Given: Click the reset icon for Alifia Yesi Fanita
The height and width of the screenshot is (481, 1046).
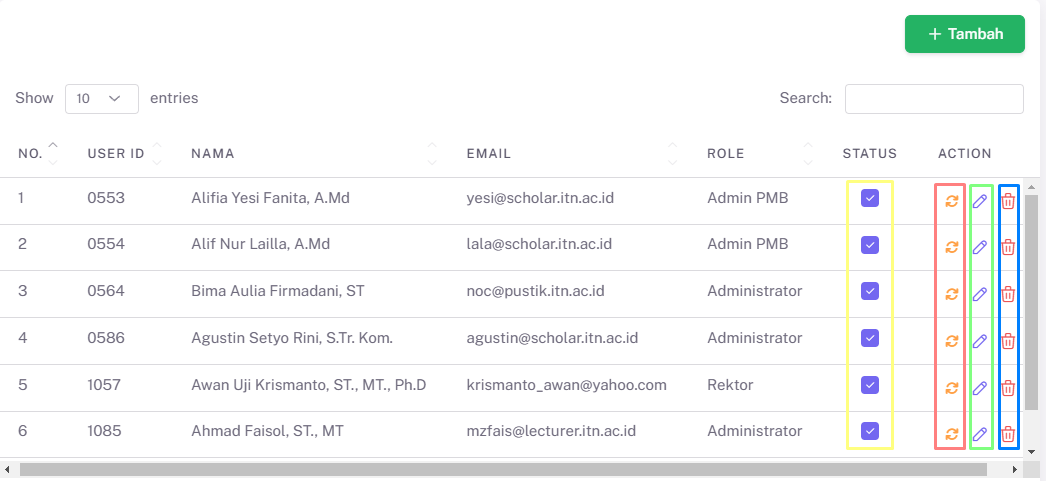Looking at the screenshot, I should click(952, 201).
